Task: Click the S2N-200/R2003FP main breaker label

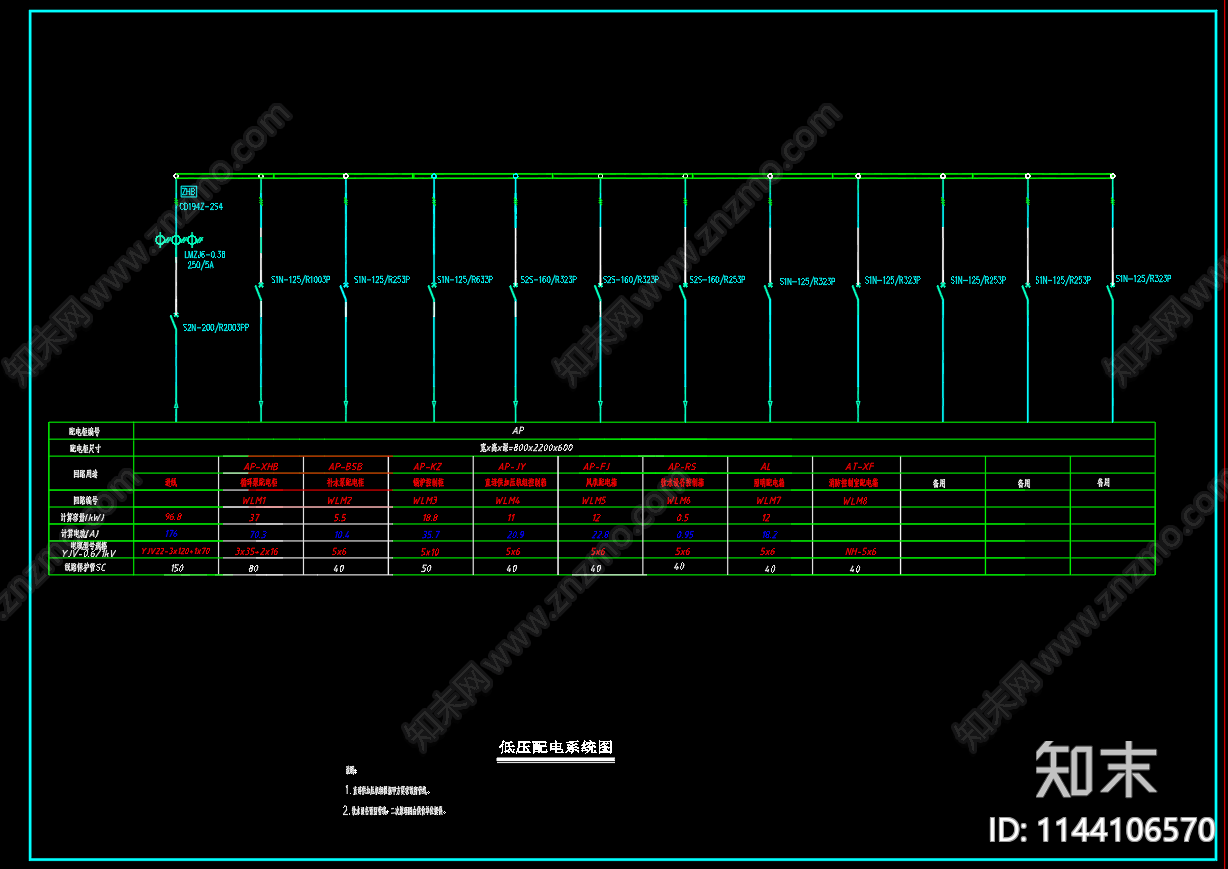Action: tap(216, 327)
